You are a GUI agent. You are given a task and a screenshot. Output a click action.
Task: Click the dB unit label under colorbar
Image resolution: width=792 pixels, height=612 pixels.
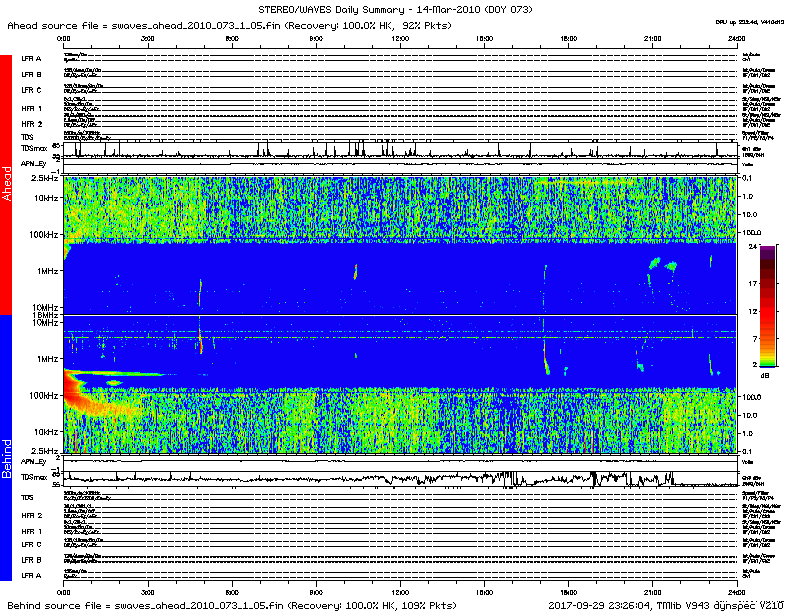point(767,377)
